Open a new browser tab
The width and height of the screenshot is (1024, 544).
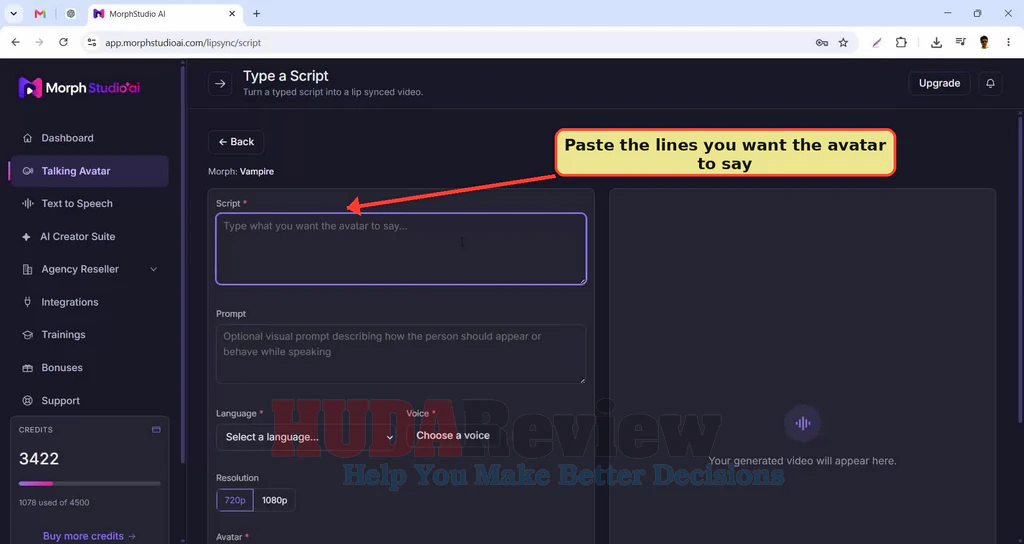click(x=257, y=14)
